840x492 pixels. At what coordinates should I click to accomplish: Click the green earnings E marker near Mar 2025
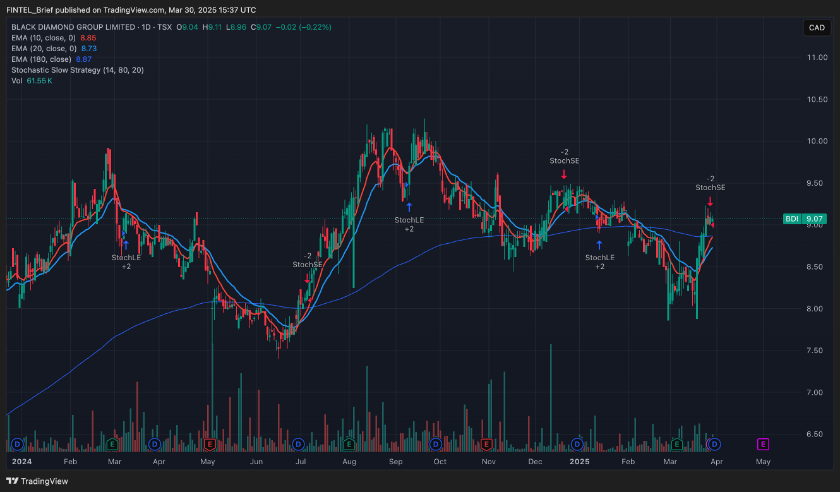click(x=677, y=444)
